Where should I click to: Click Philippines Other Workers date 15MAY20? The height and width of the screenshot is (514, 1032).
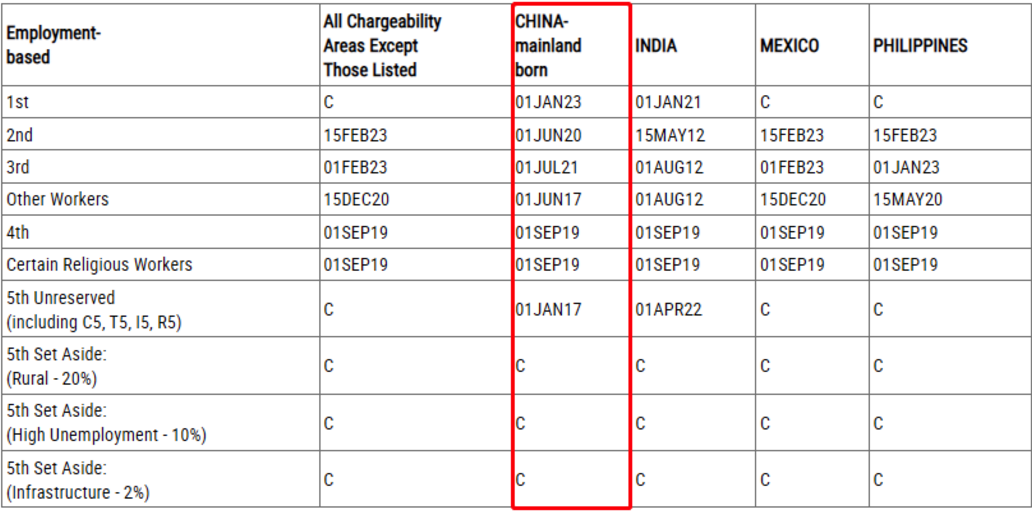[906, 200]
